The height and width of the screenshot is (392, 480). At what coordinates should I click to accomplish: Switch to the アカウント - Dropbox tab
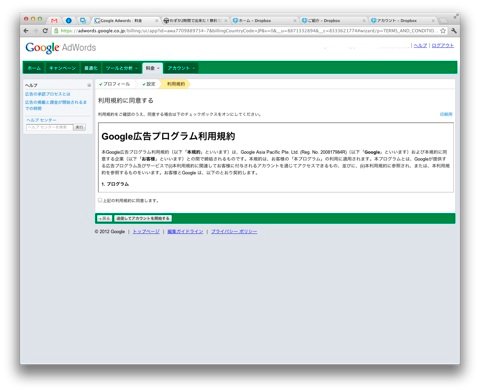click(402, 21)
